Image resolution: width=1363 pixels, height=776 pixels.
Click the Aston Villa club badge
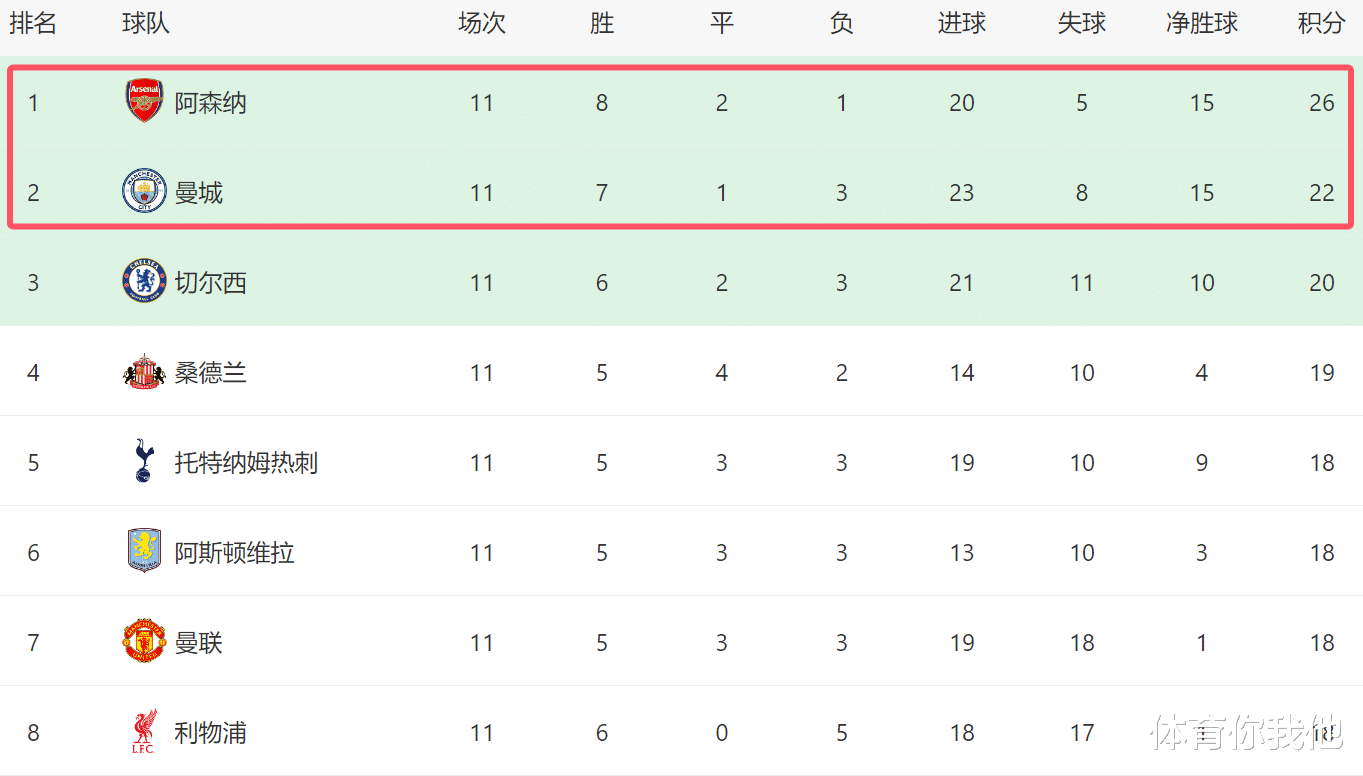[144, 551]
